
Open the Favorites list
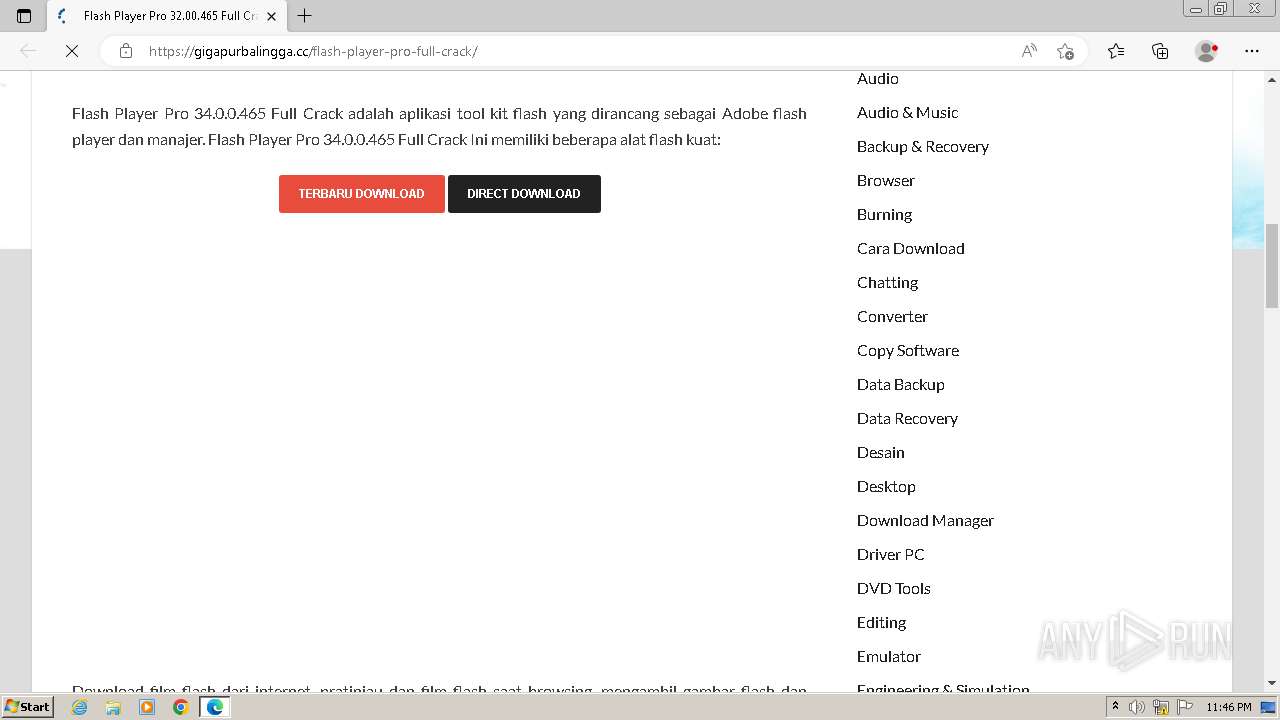click(x=1116, y=51)
